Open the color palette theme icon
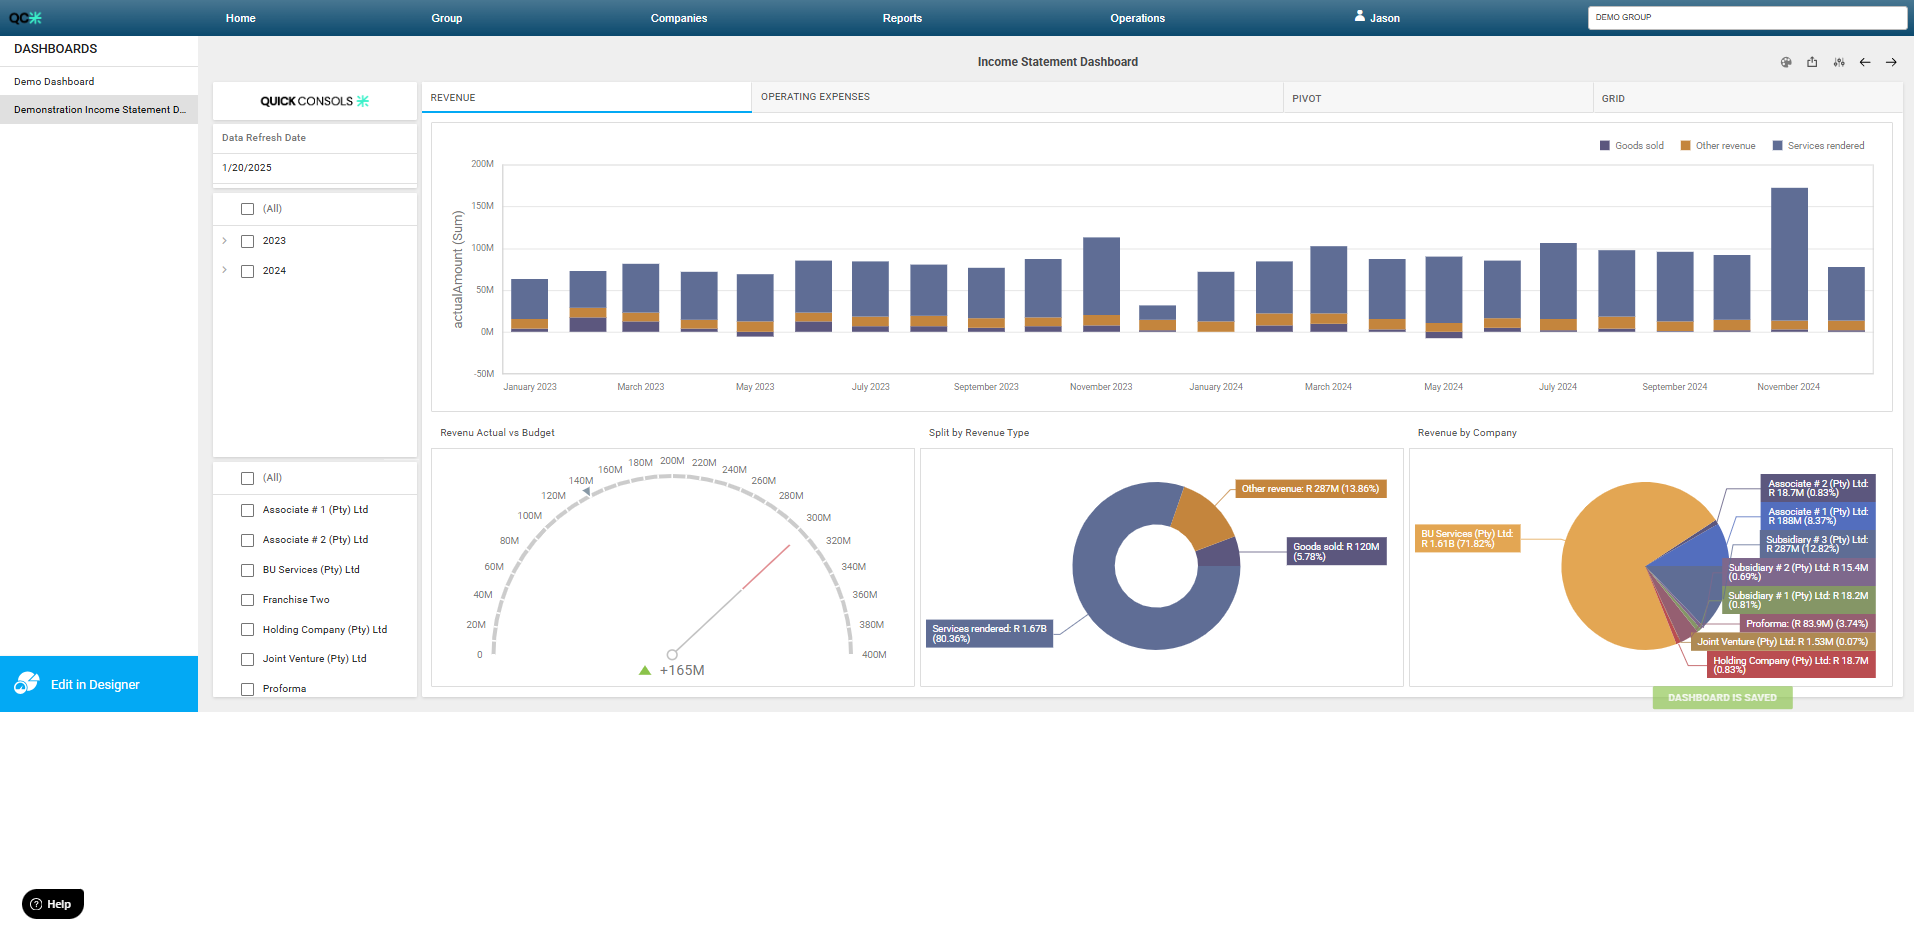Image resolution: width=1914 pixels, height=943 pixels. point(1786,62)
